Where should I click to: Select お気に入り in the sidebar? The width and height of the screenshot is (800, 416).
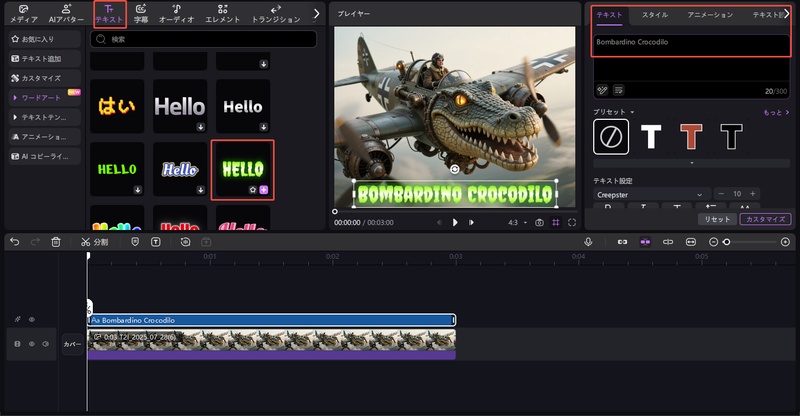pyautogui.click(x=44, y=39)
